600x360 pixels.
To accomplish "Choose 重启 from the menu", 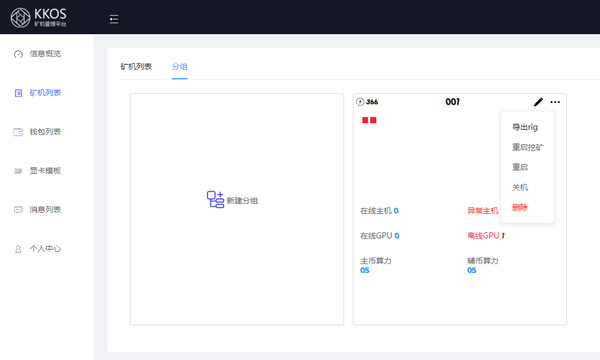I will [520, 167].
